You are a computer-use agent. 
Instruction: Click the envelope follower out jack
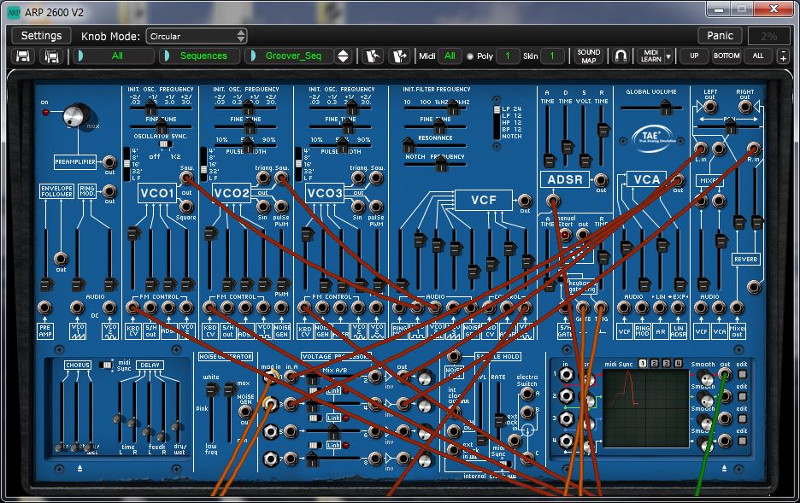click(61, 258)
